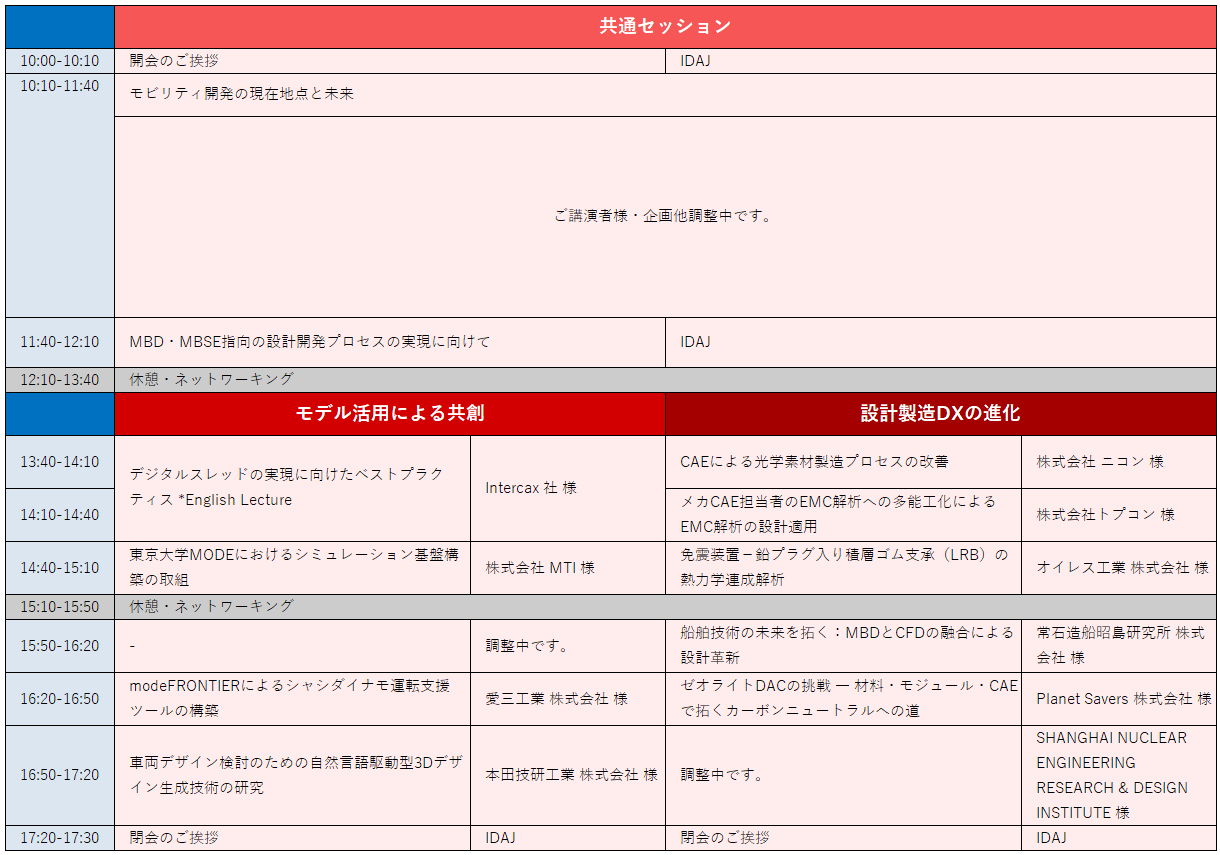The image size is (1220, 855).
Task: Select the 16:20-16:50 time cell
Action: click(x=60, y=699)
